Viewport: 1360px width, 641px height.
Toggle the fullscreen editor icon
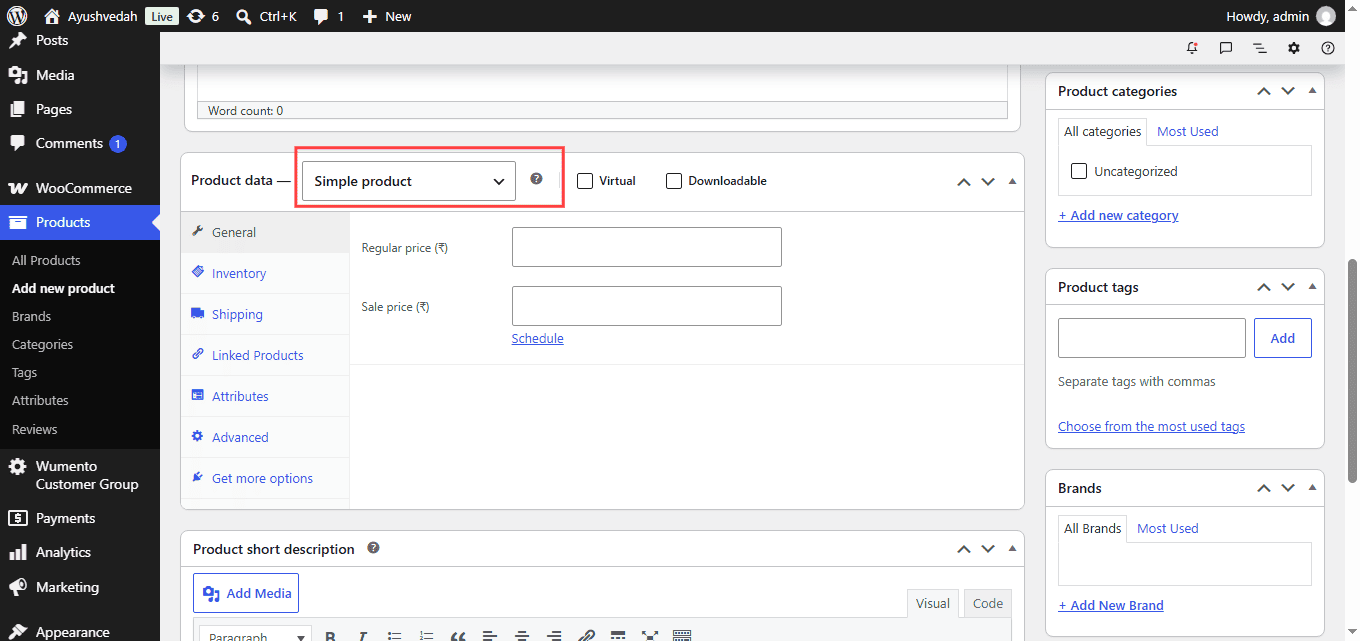pyautogui.click(x=650, y=635)
